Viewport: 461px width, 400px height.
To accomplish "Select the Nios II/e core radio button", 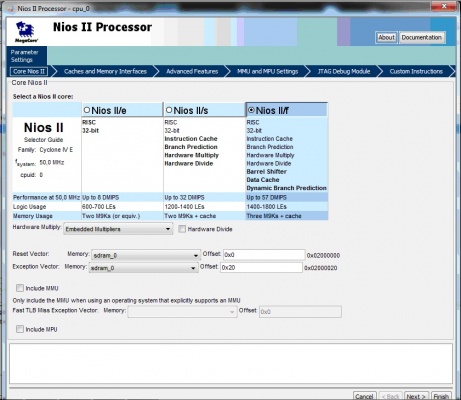I will coord(87,110).
